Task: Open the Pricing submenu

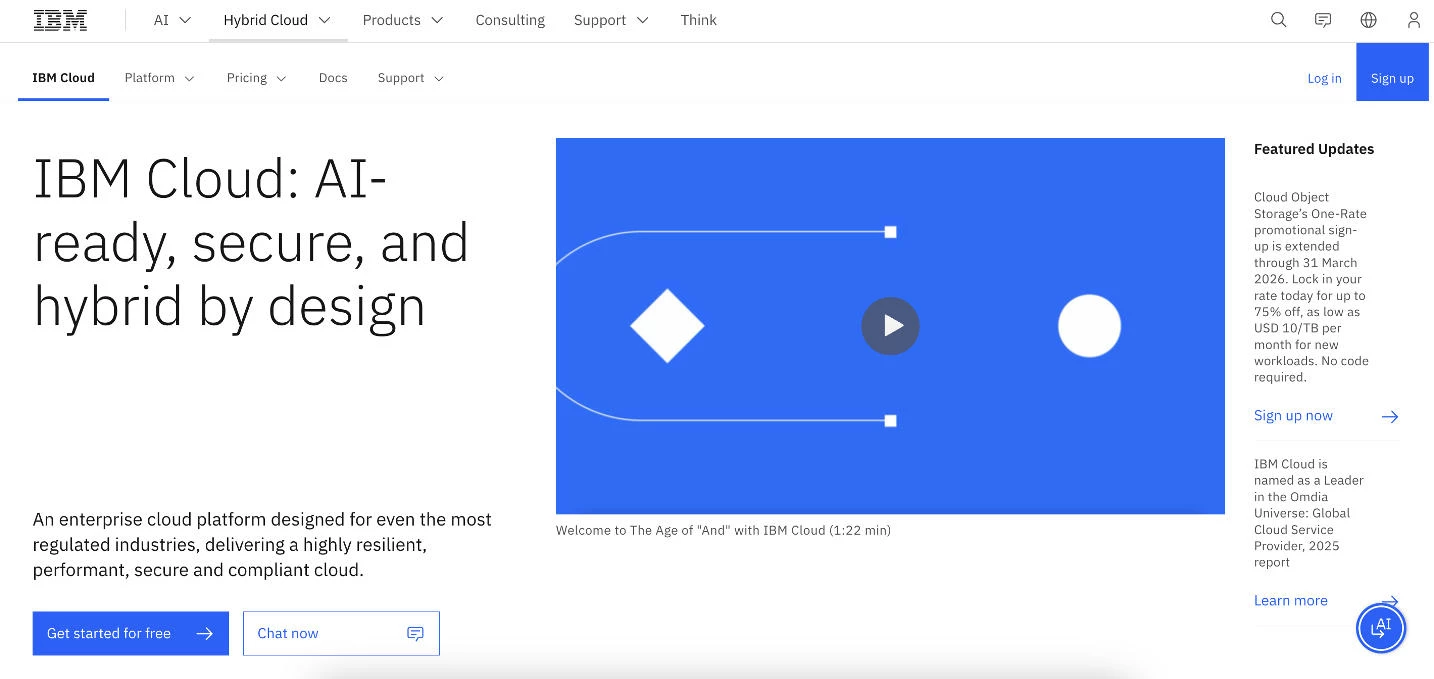Action: tap(257, 78)
